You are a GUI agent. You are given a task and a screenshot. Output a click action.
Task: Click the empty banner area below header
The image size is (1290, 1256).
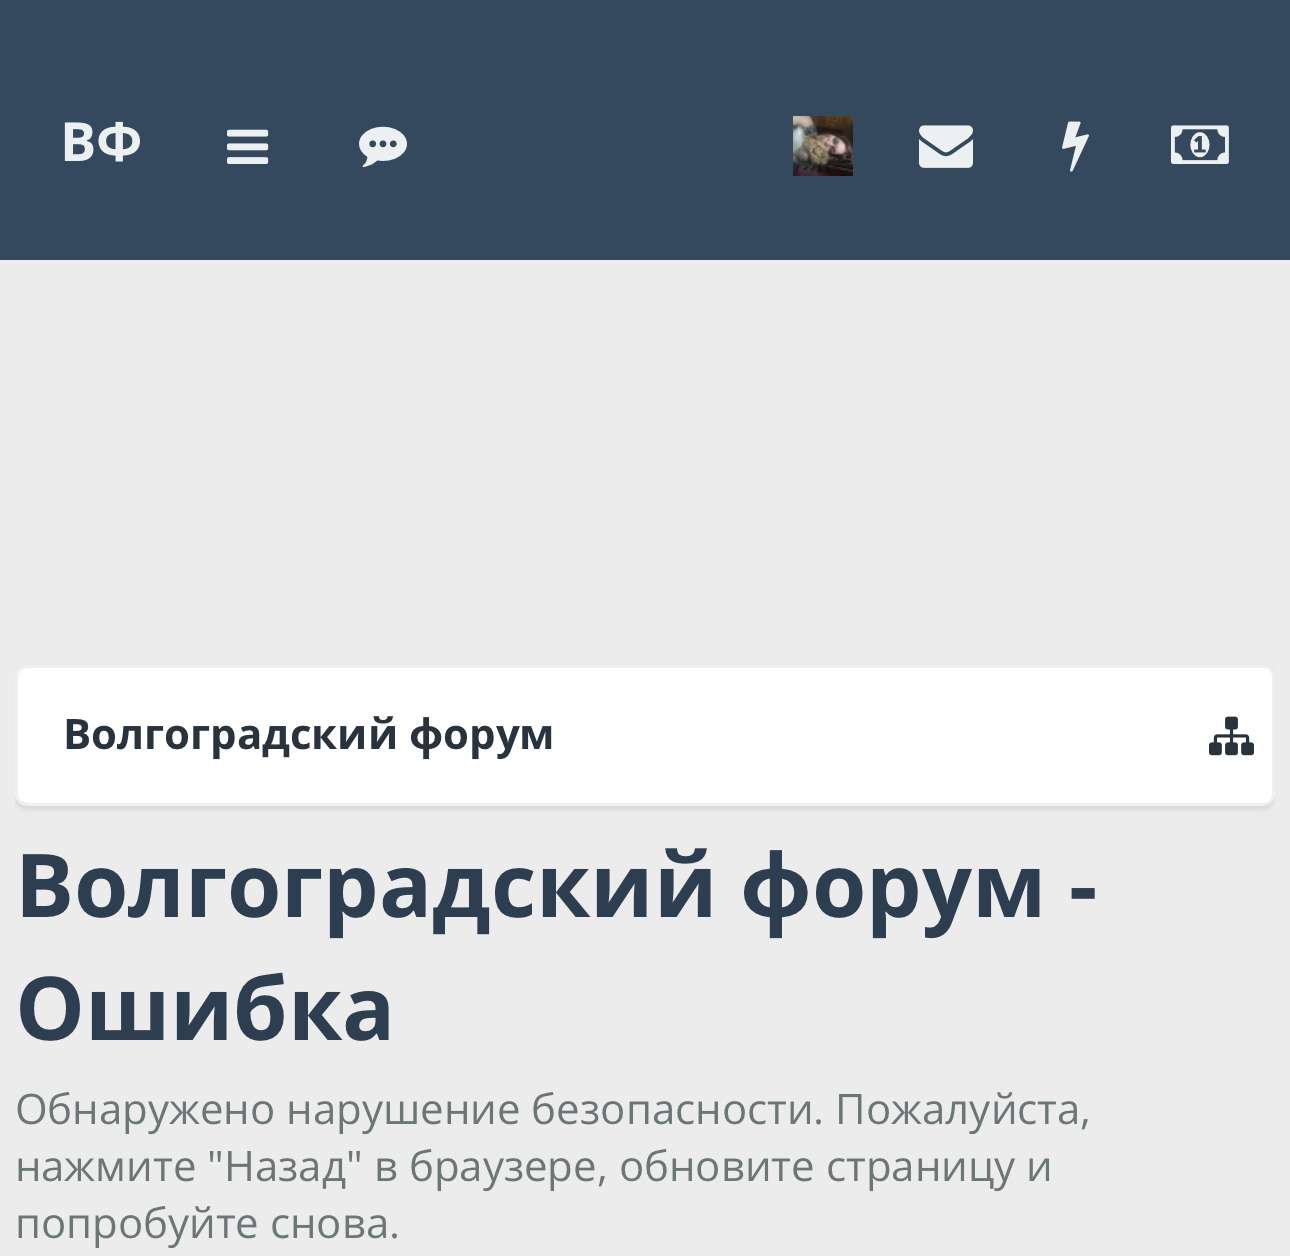coord(645,460)
